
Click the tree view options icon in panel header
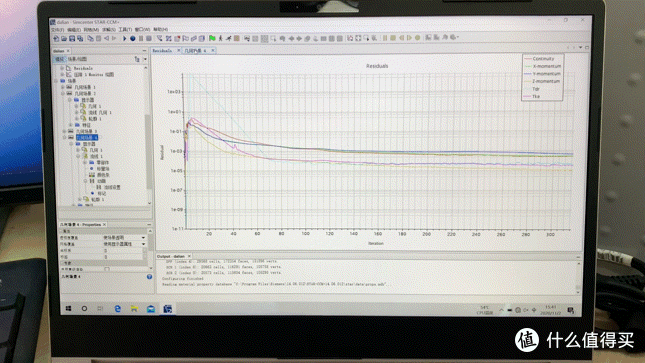click(137, 59)
